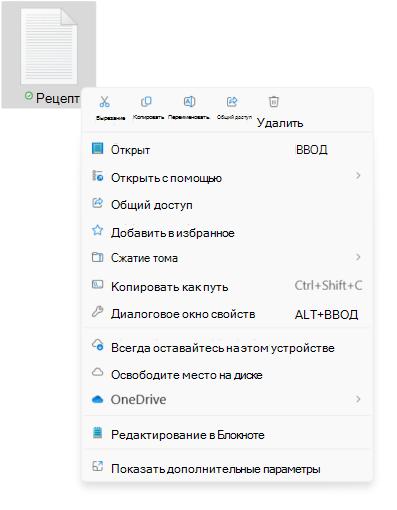Click the cloud outline icon beside Освободите место
397x510 pixels.
point(97,372)
